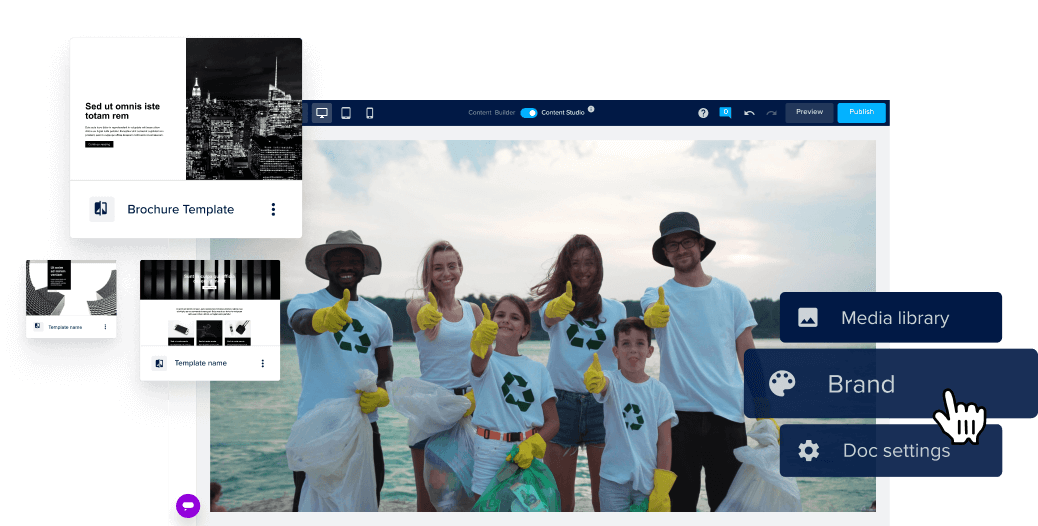Click the Brochure Template document icon

tap(101, 209)
